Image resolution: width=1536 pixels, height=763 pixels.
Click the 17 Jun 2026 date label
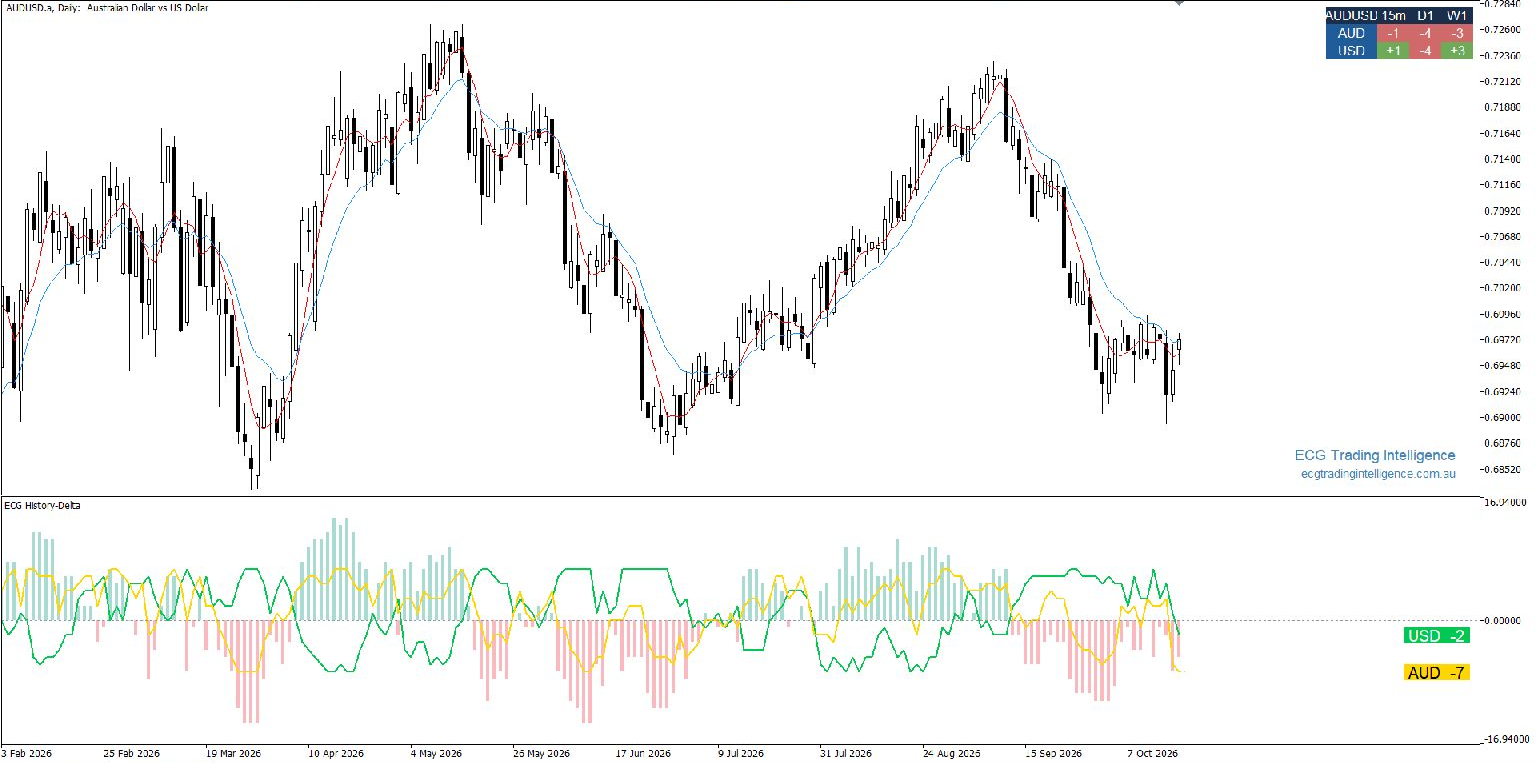point(642,753)
